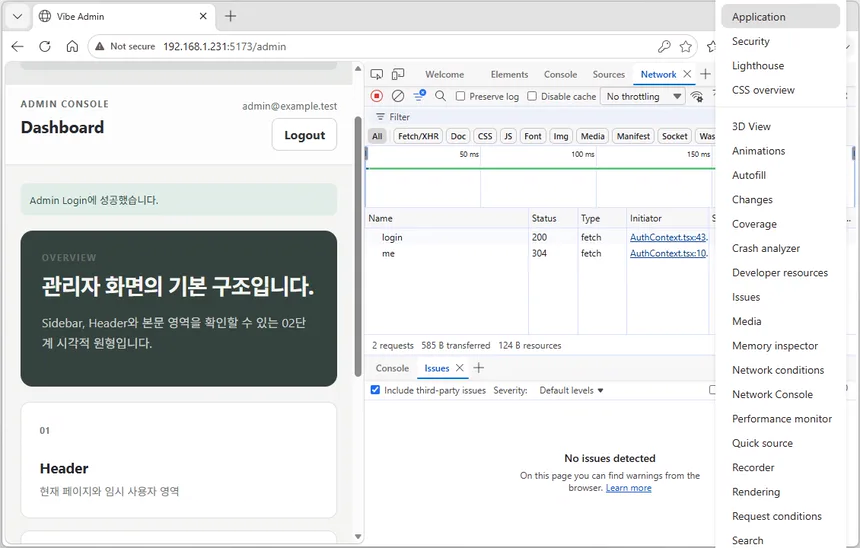Switch to Console devtools tab
This screenshot has width=860, height=548.
click(561, 75)
